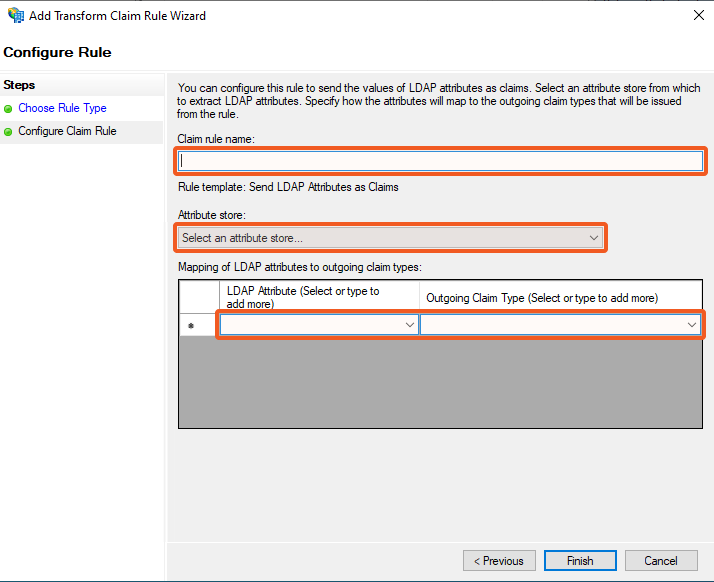This screenshot has width=714, height=582.
Task: Go to the Choose Rule Type step
Action: click(62, 108)
